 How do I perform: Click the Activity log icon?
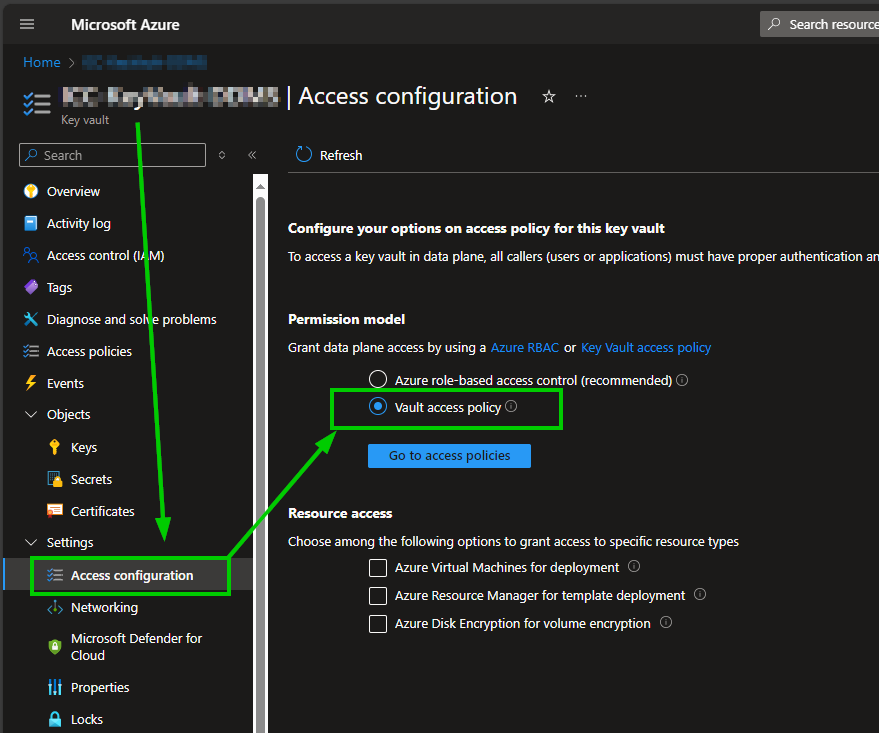click(x=31, y=223)
